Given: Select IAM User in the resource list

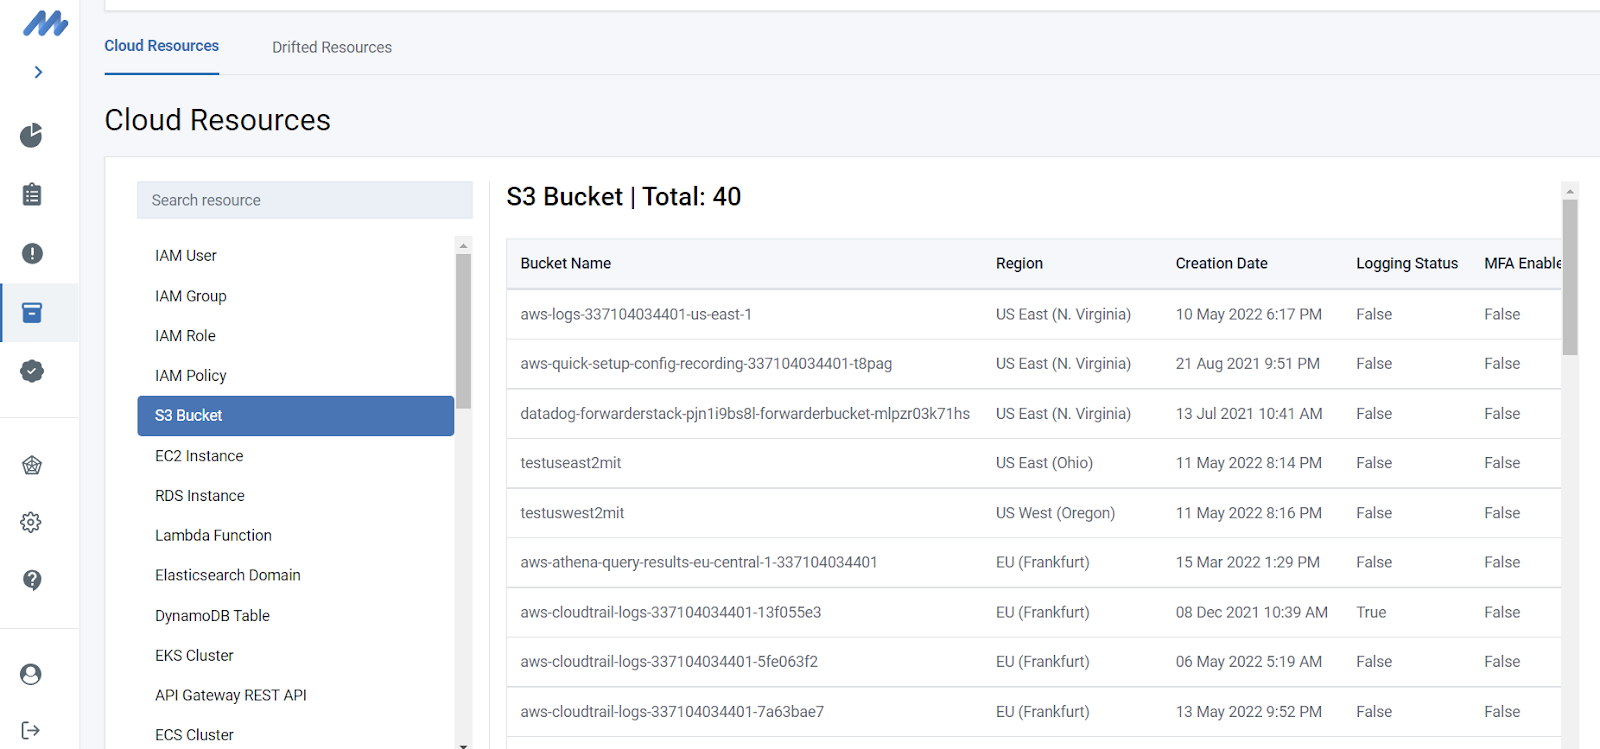Looking at the screenshot, I should [186, 256].
